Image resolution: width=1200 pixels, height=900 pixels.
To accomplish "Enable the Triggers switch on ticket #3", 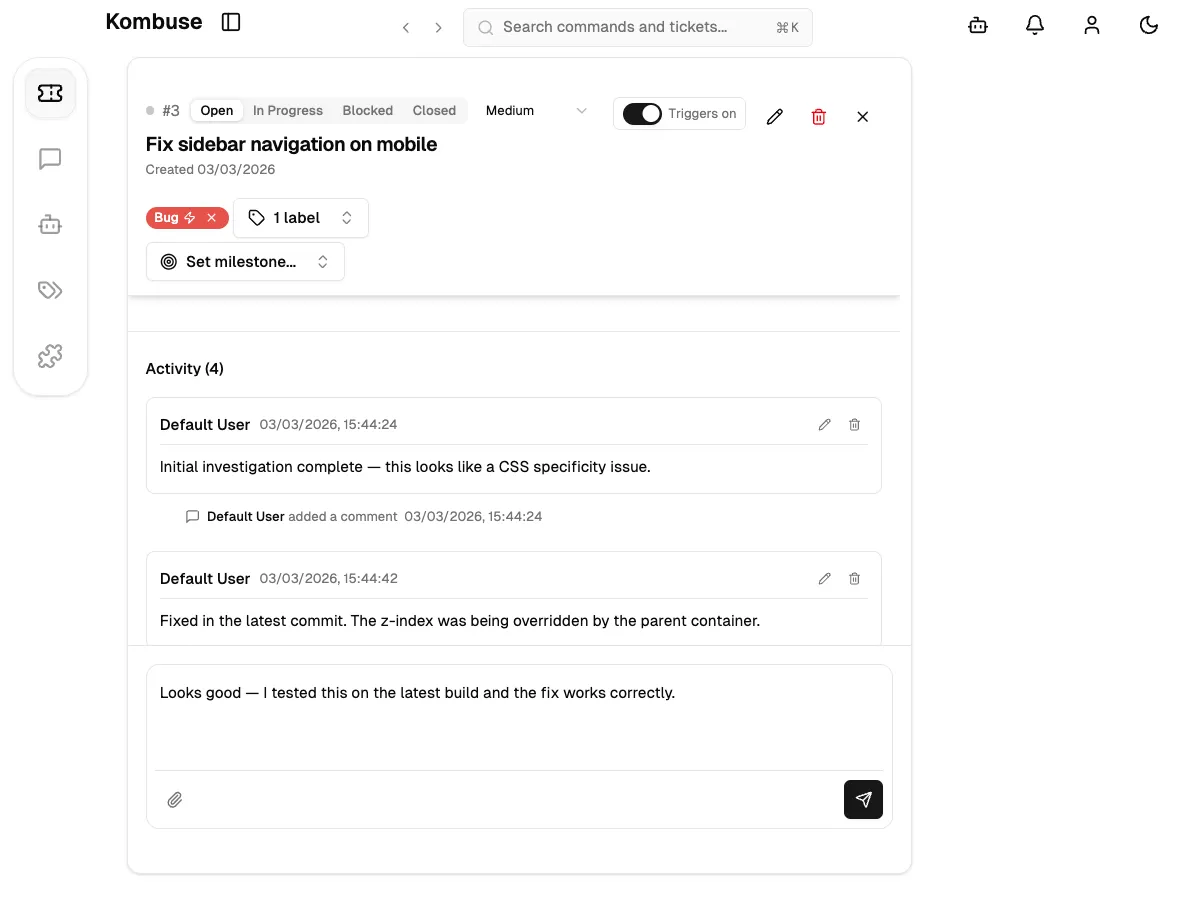I will click(x=643, y=113).
